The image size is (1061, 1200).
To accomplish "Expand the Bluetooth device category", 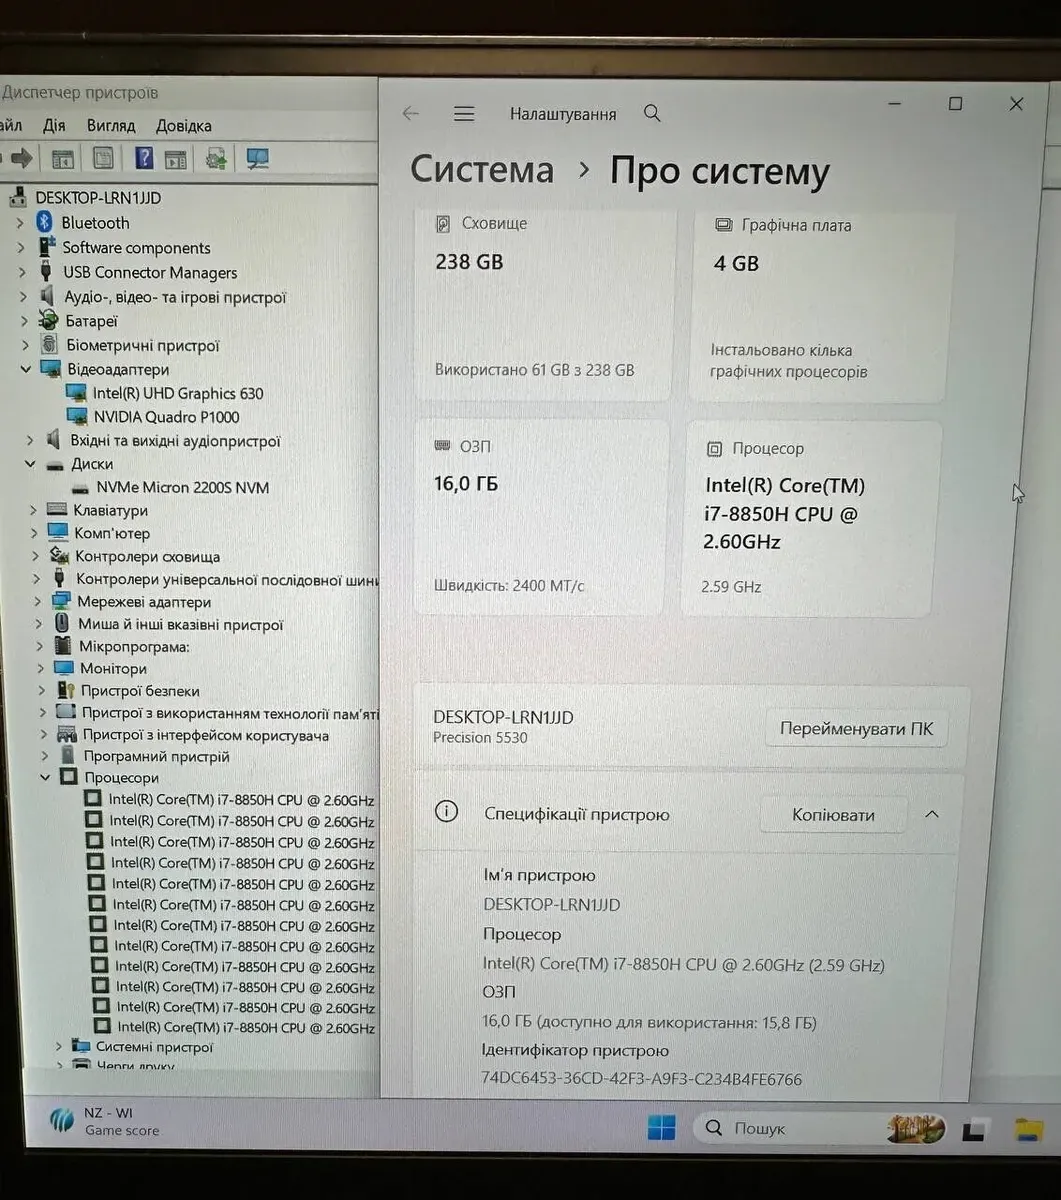I will click(21, 223).
